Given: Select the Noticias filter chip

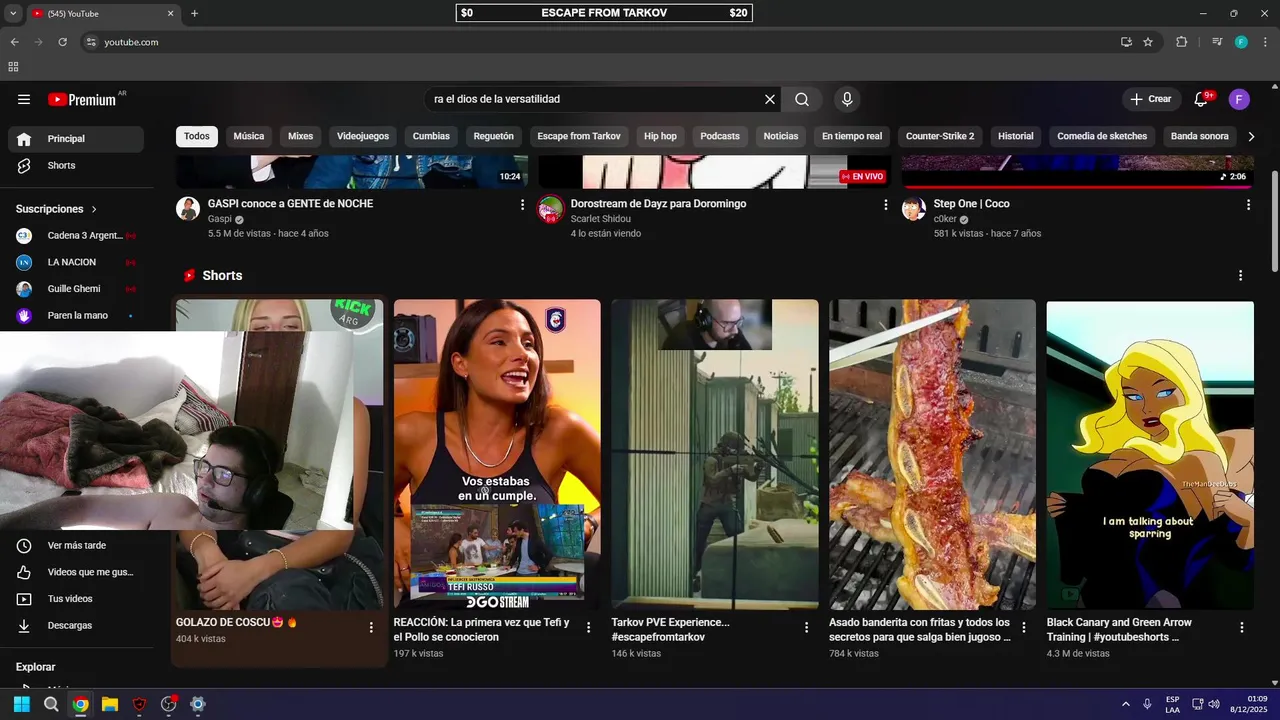Looking at the screenshot, I should point(781,136).
